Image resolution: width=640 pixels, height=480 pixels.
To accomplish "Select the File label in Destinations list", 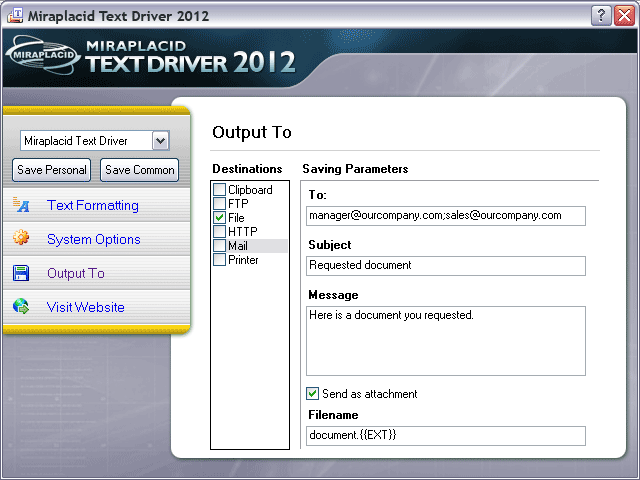I will point(236,218).
